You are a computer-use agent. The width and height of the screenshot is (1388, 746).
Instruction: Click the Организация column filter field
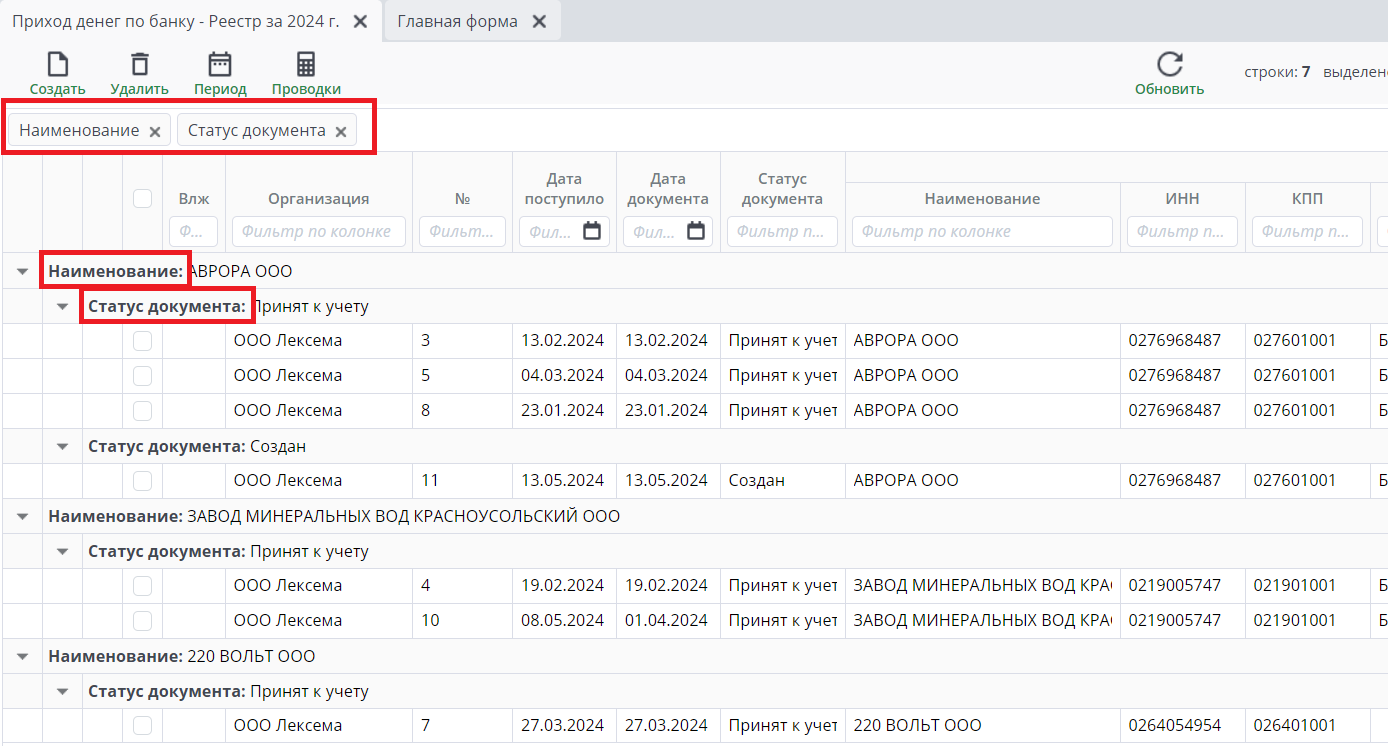tap(318, 231)
